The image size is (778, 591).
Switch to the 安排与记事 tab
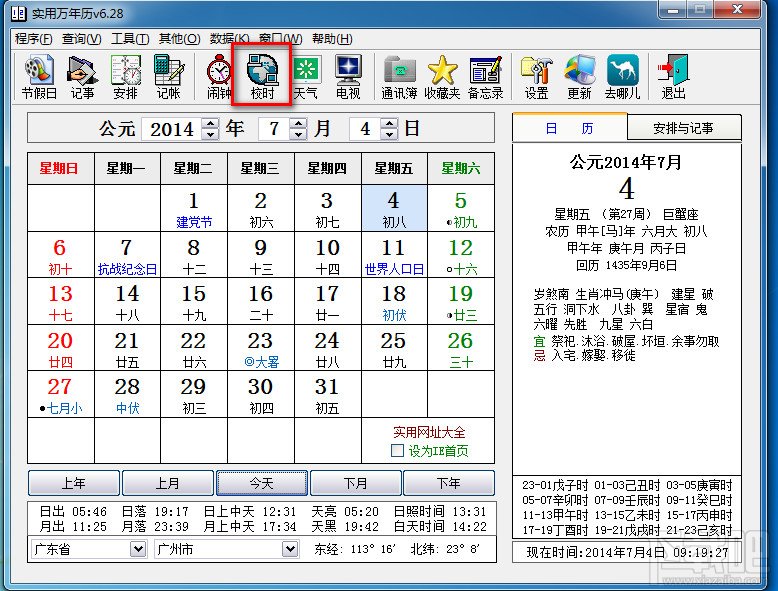[684, 128]
